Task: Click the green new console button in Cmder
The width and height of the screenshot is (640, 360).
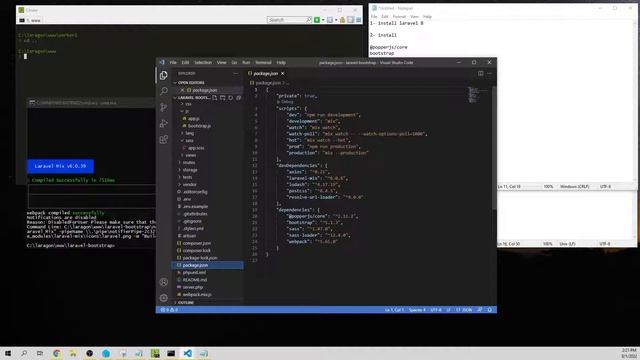Action: 317,20
